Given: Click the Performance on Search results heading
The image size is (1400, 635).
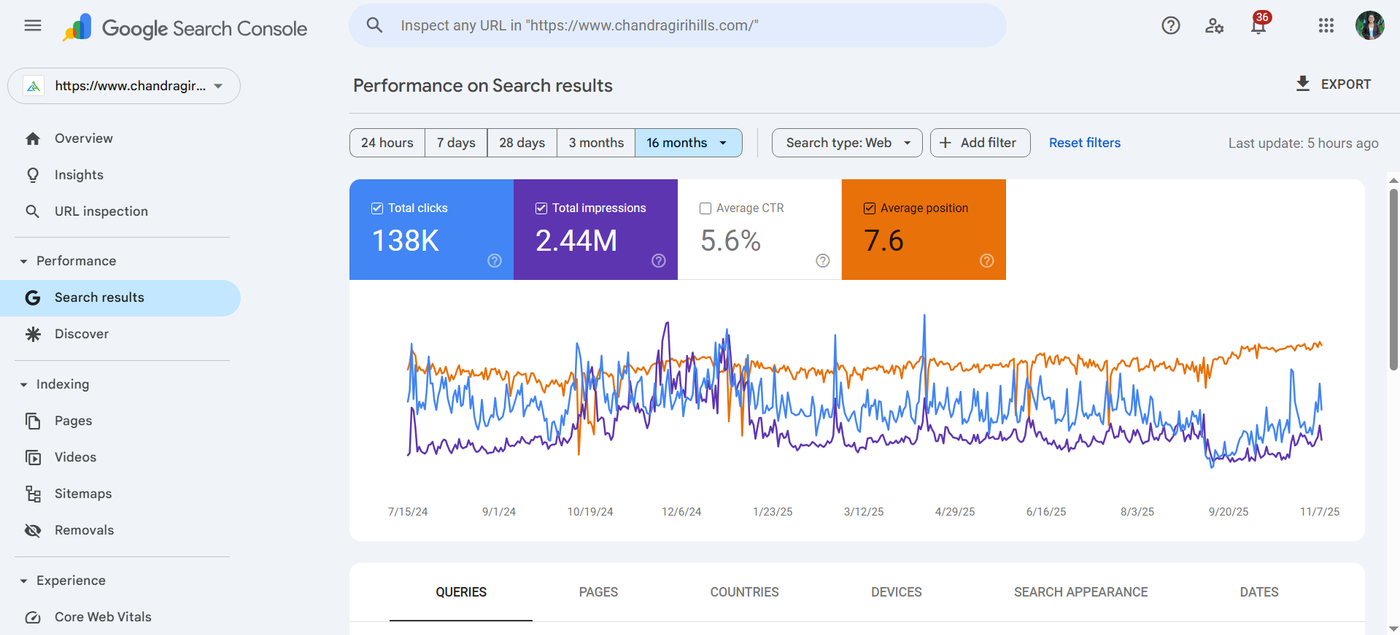Looking at the screenshot, I should tap(483, 85).
